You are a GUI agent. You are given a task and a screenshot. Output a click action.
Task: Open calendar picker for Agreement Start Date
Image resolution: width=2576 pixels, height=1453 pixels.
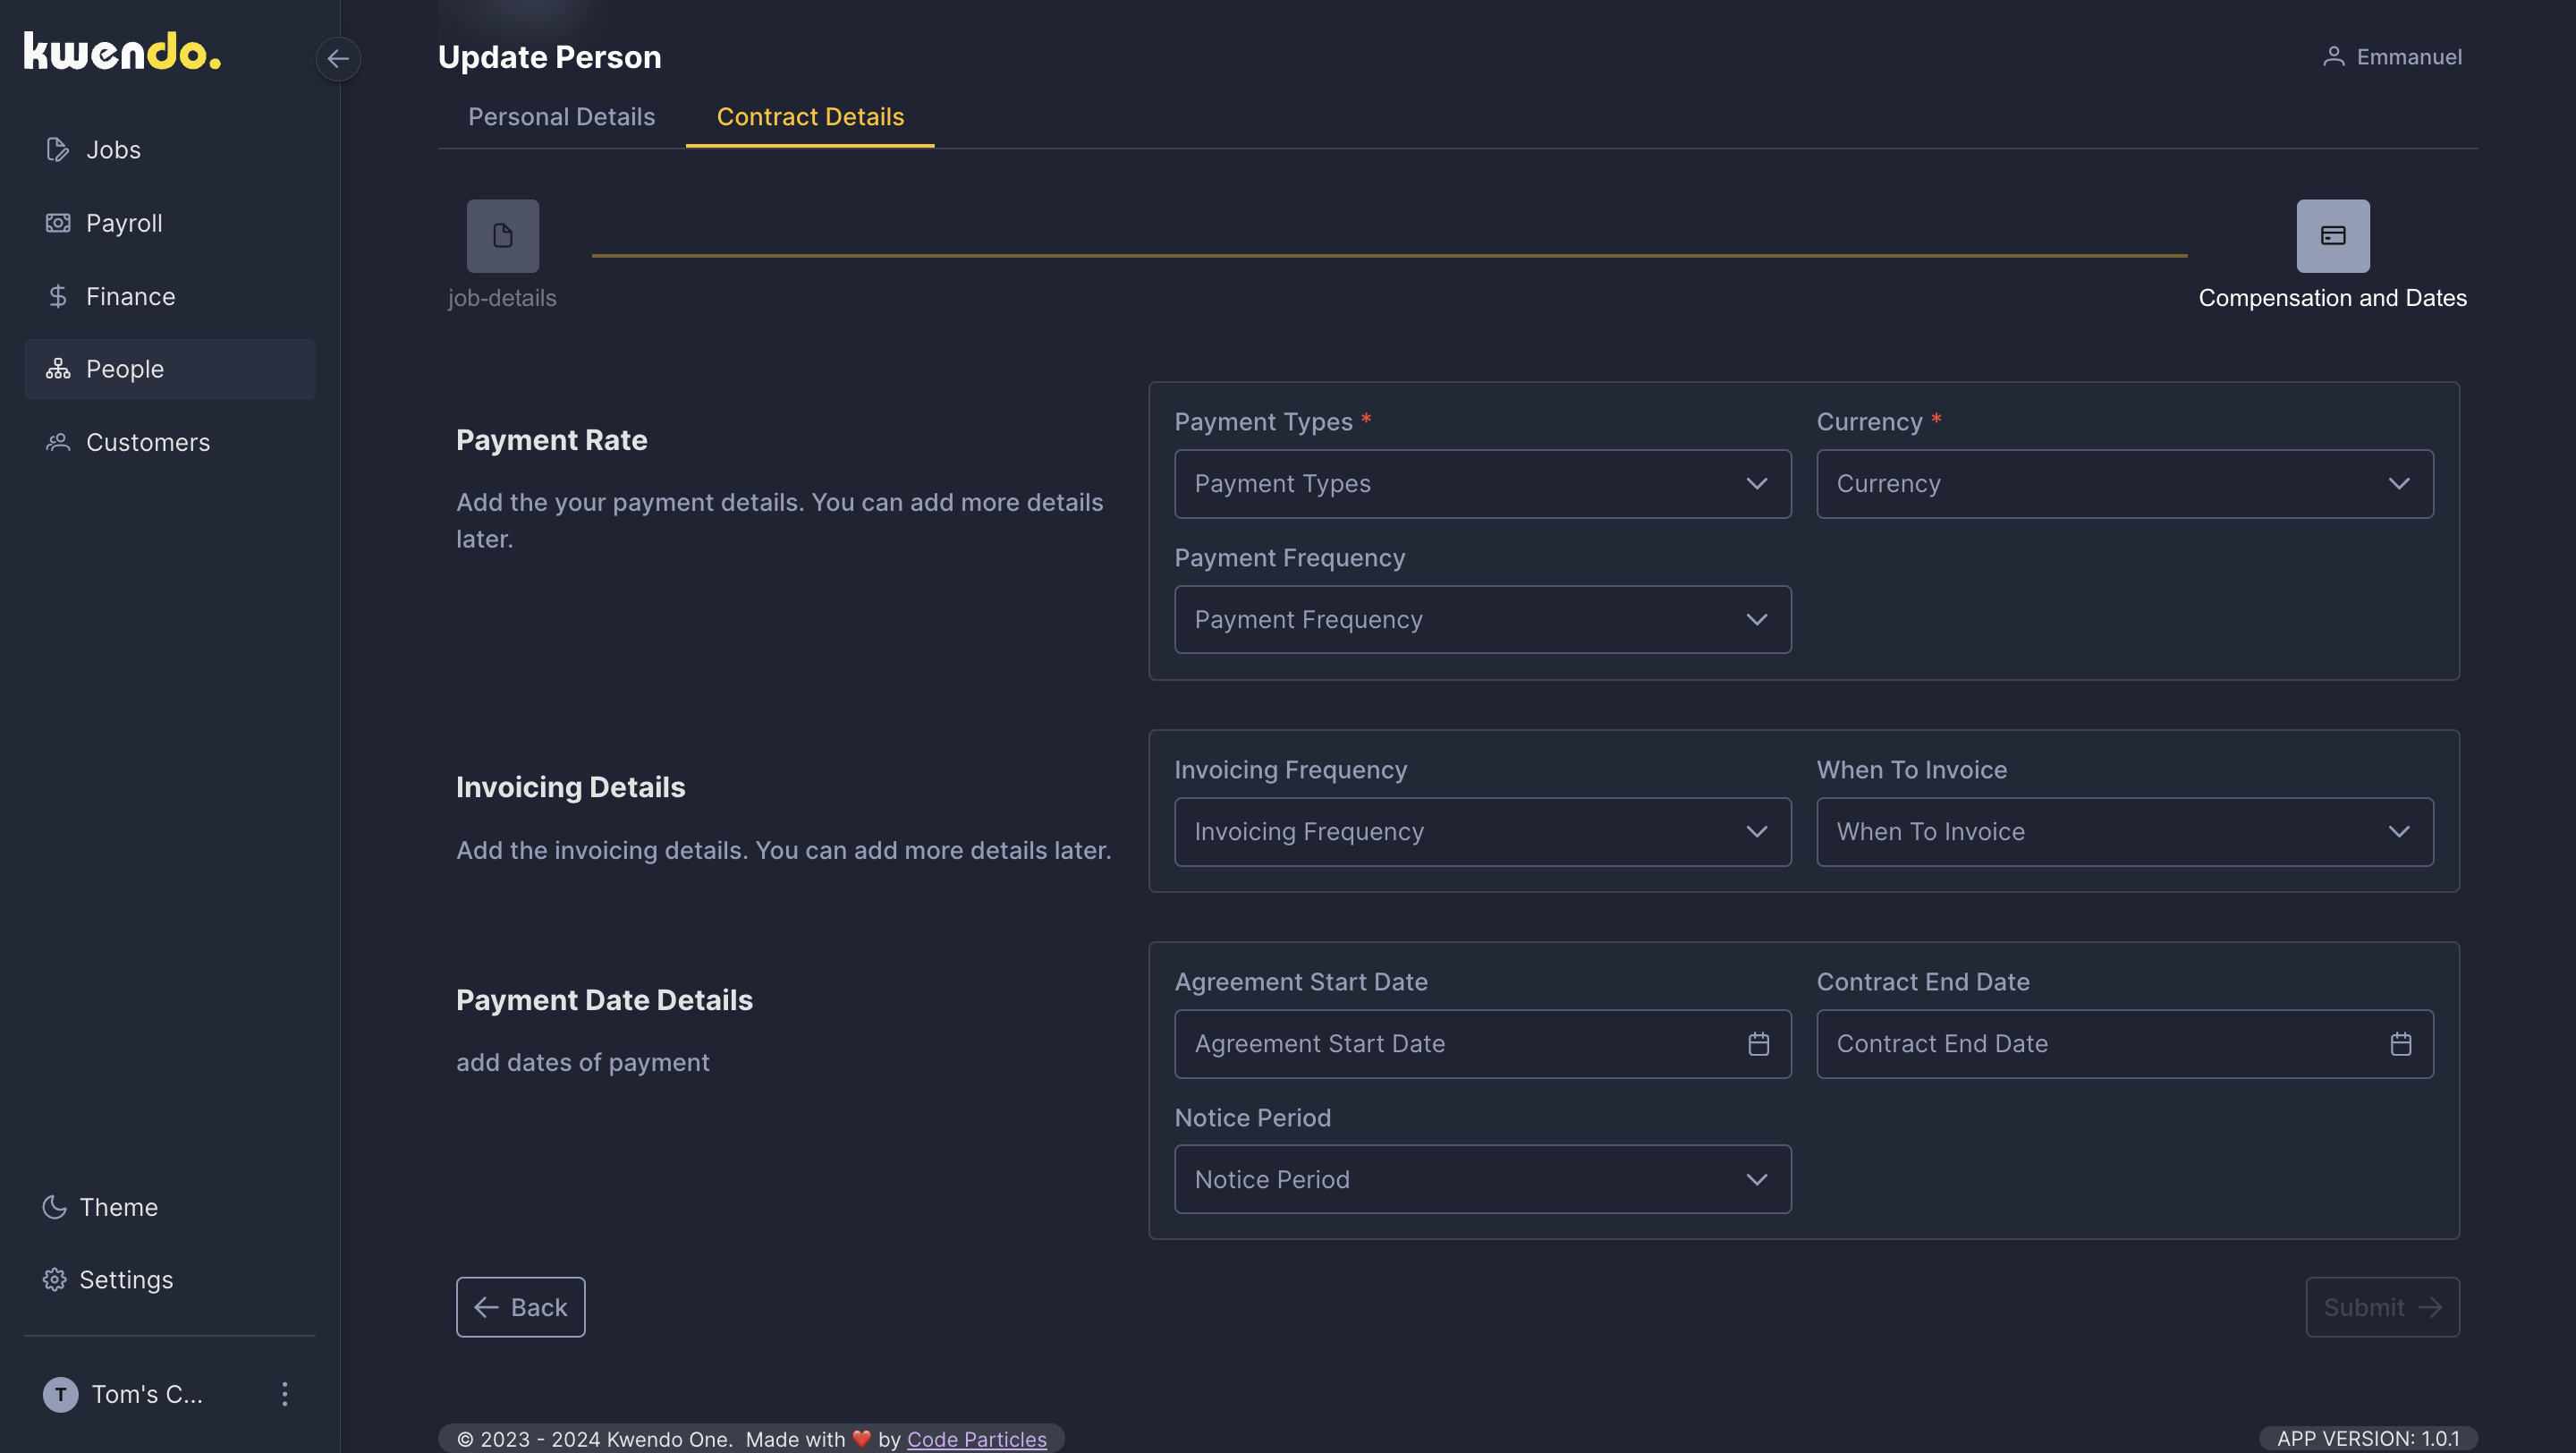(1759, 1044)
